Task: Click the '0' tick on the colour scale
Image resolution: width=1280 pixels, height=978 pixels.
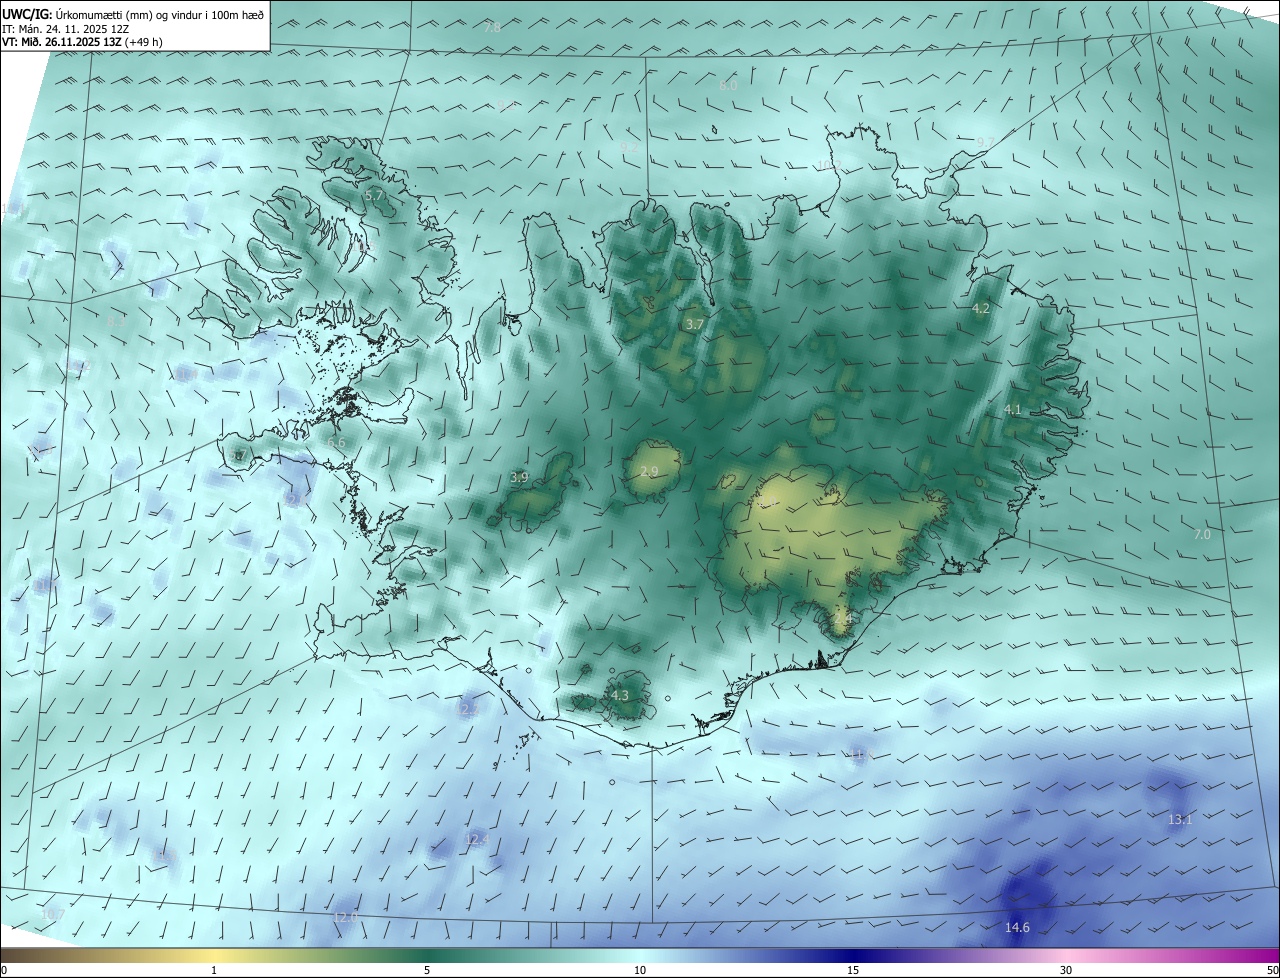Action: pos(3,971)
